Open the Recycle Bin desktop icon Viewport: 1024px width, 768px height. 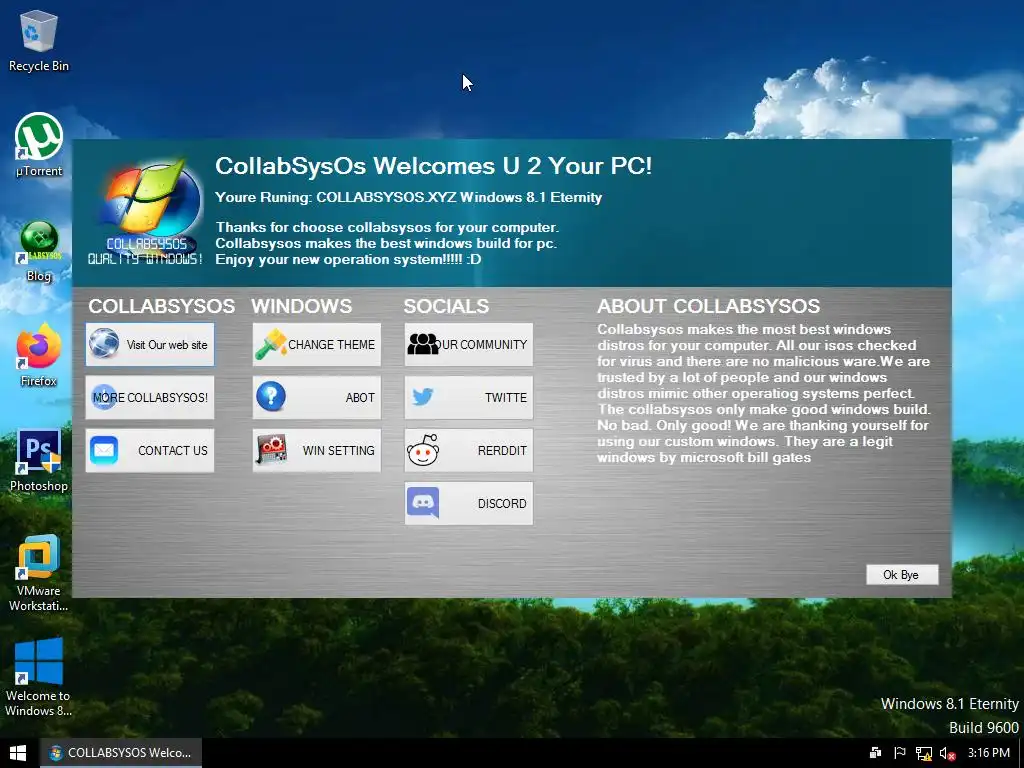[x=39, y=40]
